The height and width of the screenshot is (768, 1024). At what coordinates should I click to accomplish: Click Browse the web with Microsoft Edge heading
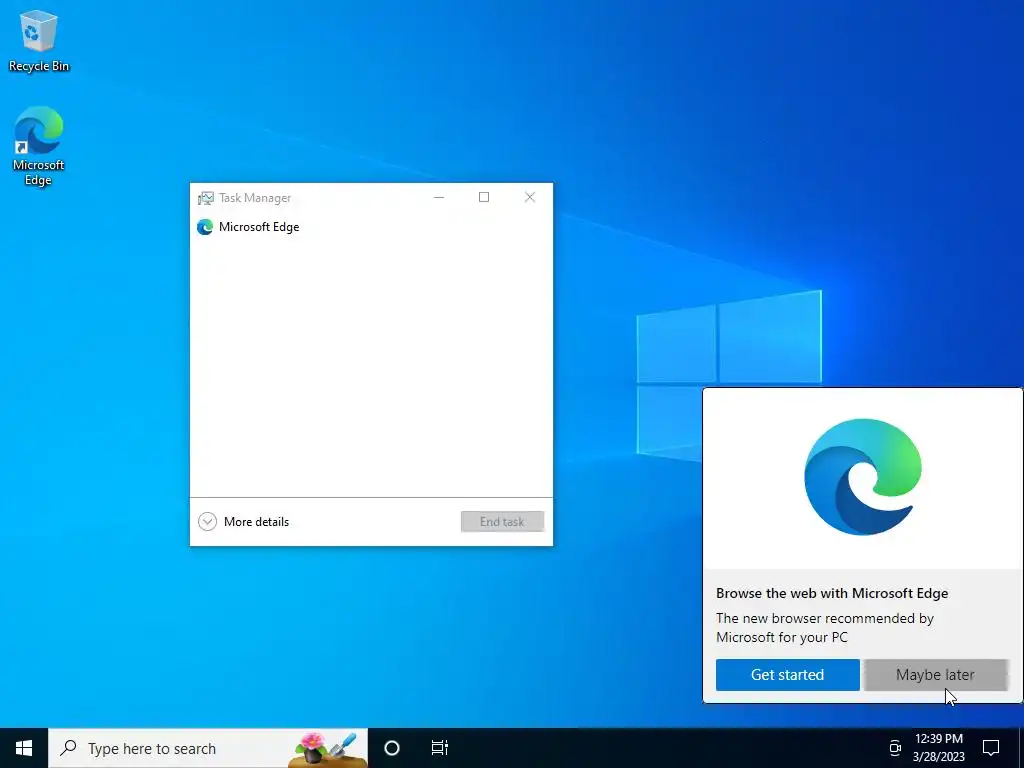[832, 593]
